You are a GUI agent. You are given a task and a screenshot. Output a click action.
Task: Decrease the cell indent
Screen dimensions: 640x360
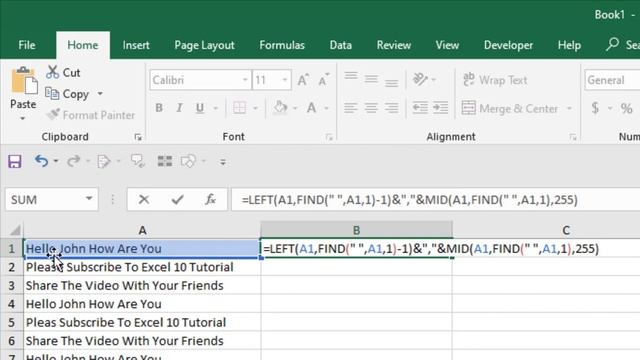[420, 108]
